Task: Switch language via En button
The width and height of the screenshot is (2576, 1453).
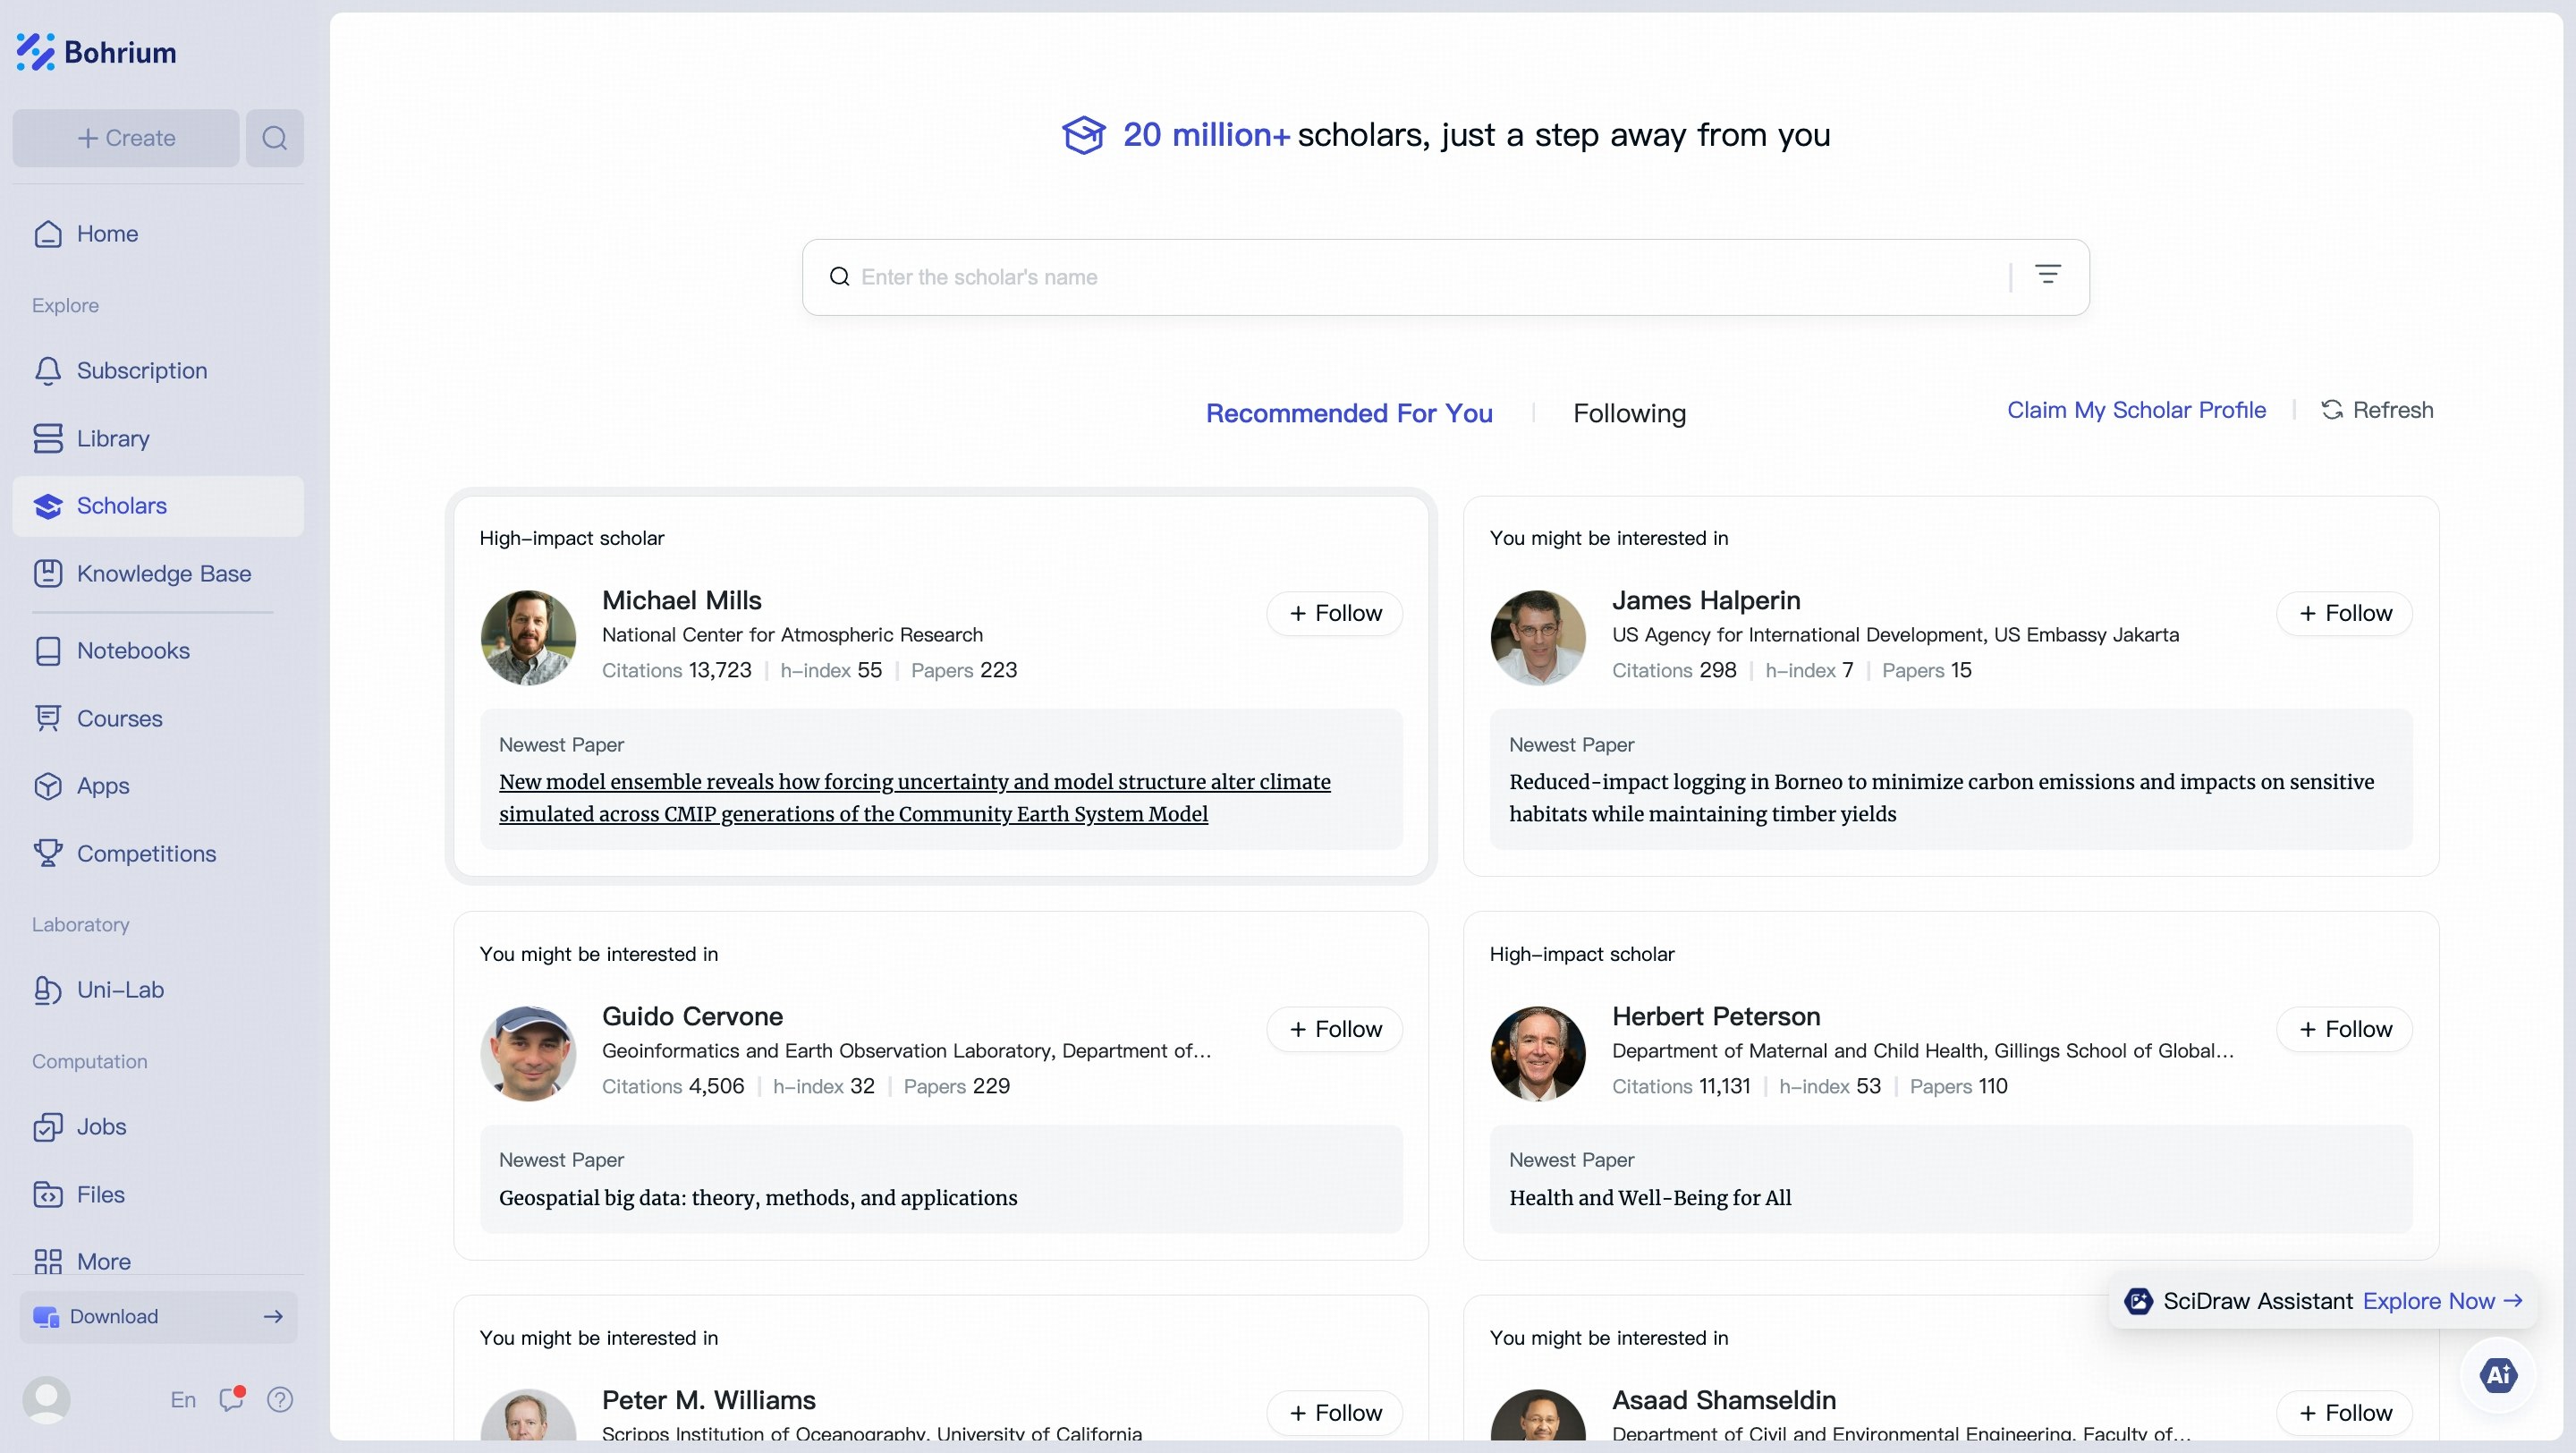Action: (x=183, y=1399)
